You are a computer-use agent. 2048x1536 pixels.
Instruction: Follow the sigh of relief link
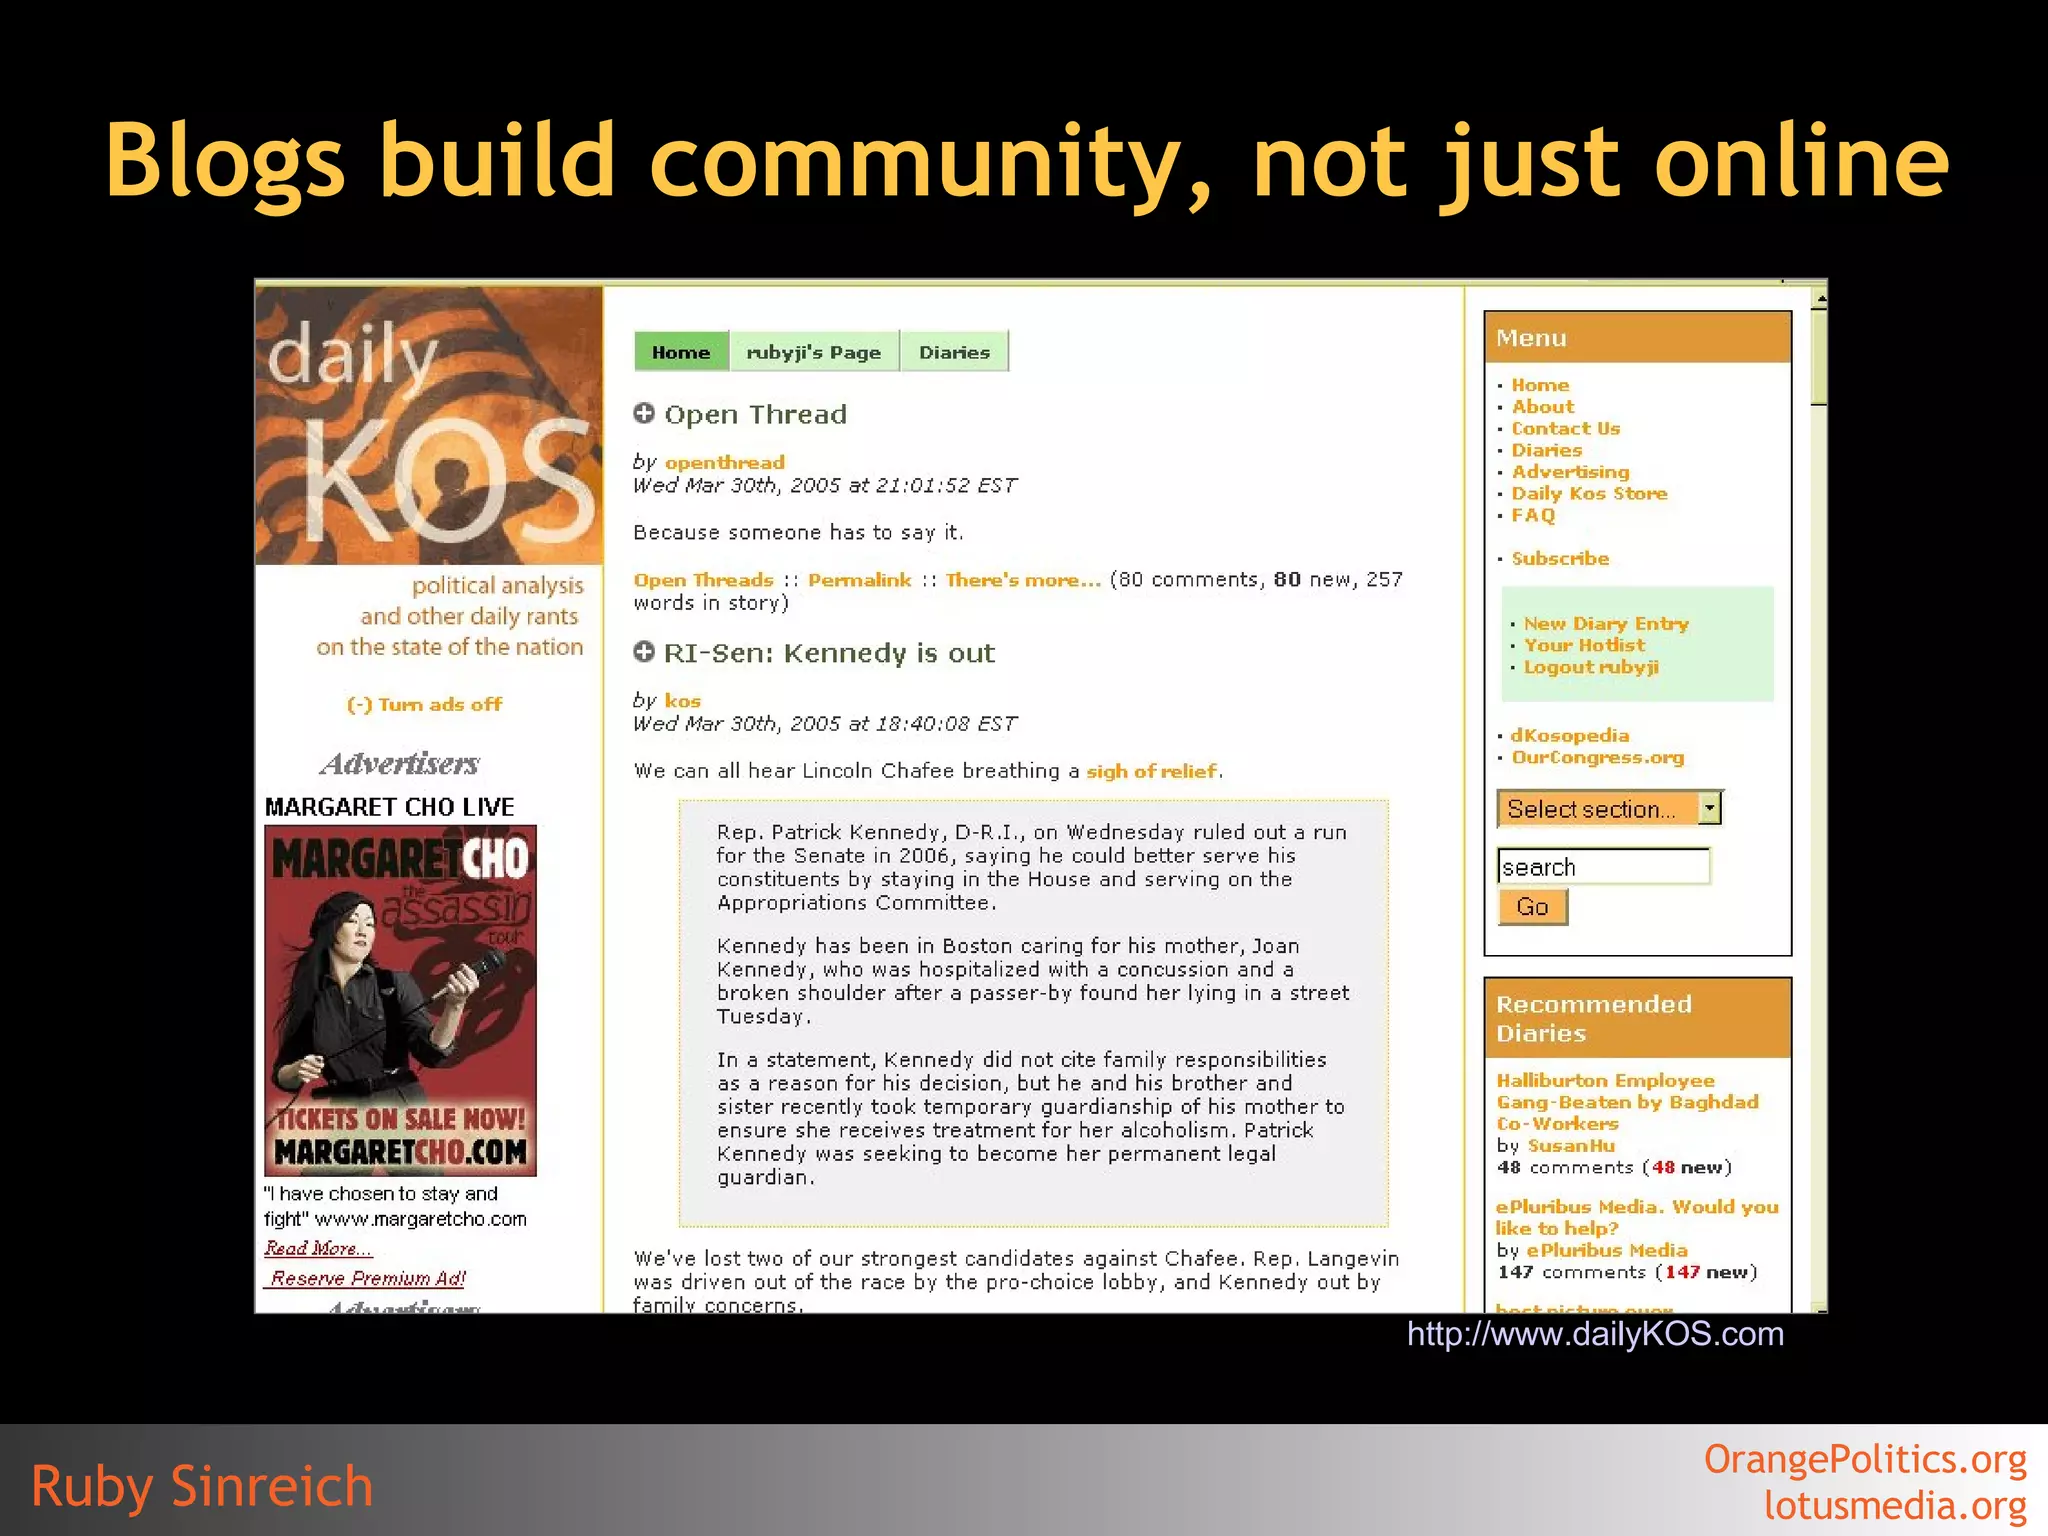pos(1151,771)
